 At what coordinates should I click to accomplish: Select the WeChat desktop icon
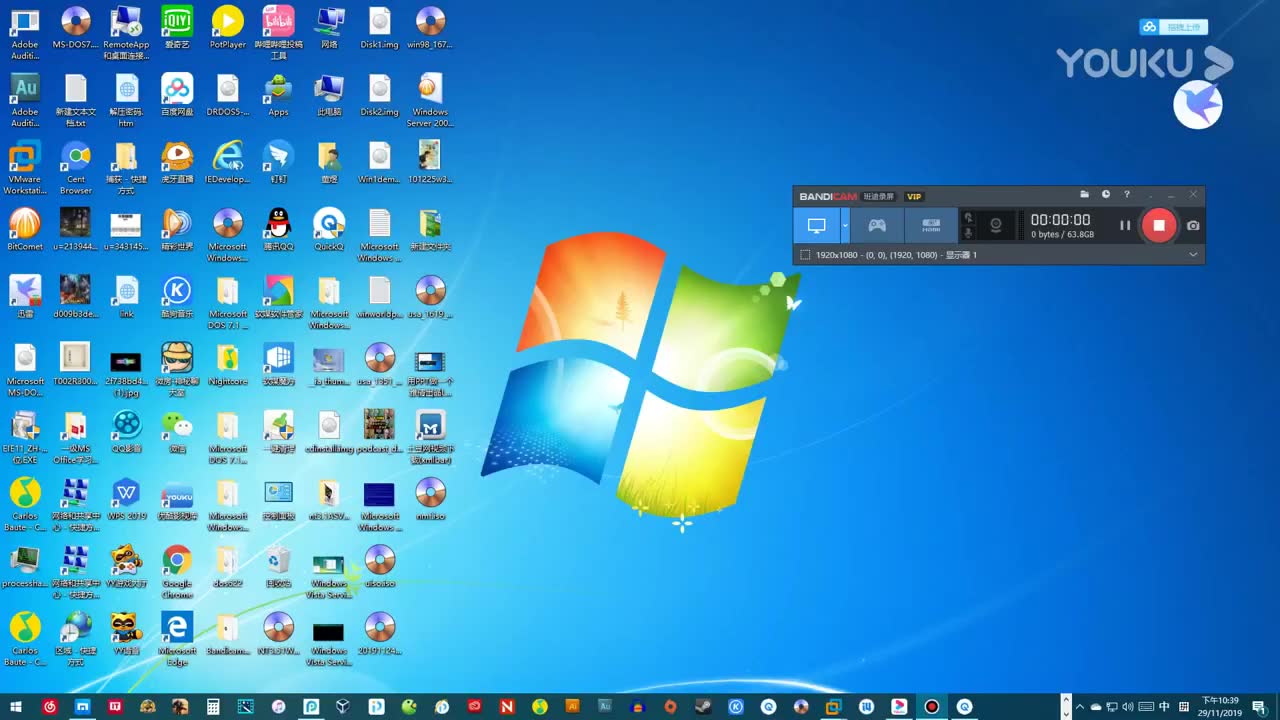click(177, 432)
